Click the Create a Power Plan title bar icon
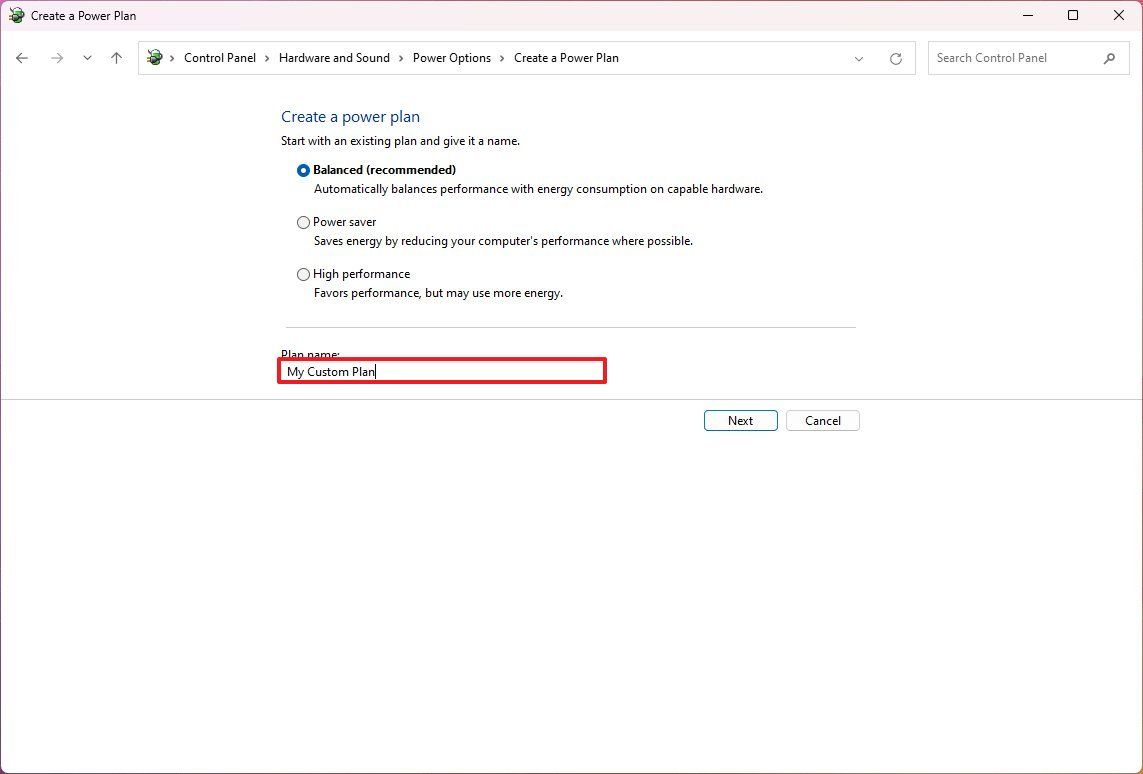This screenshot has width=1143, height=774. [x=14, y=15]
